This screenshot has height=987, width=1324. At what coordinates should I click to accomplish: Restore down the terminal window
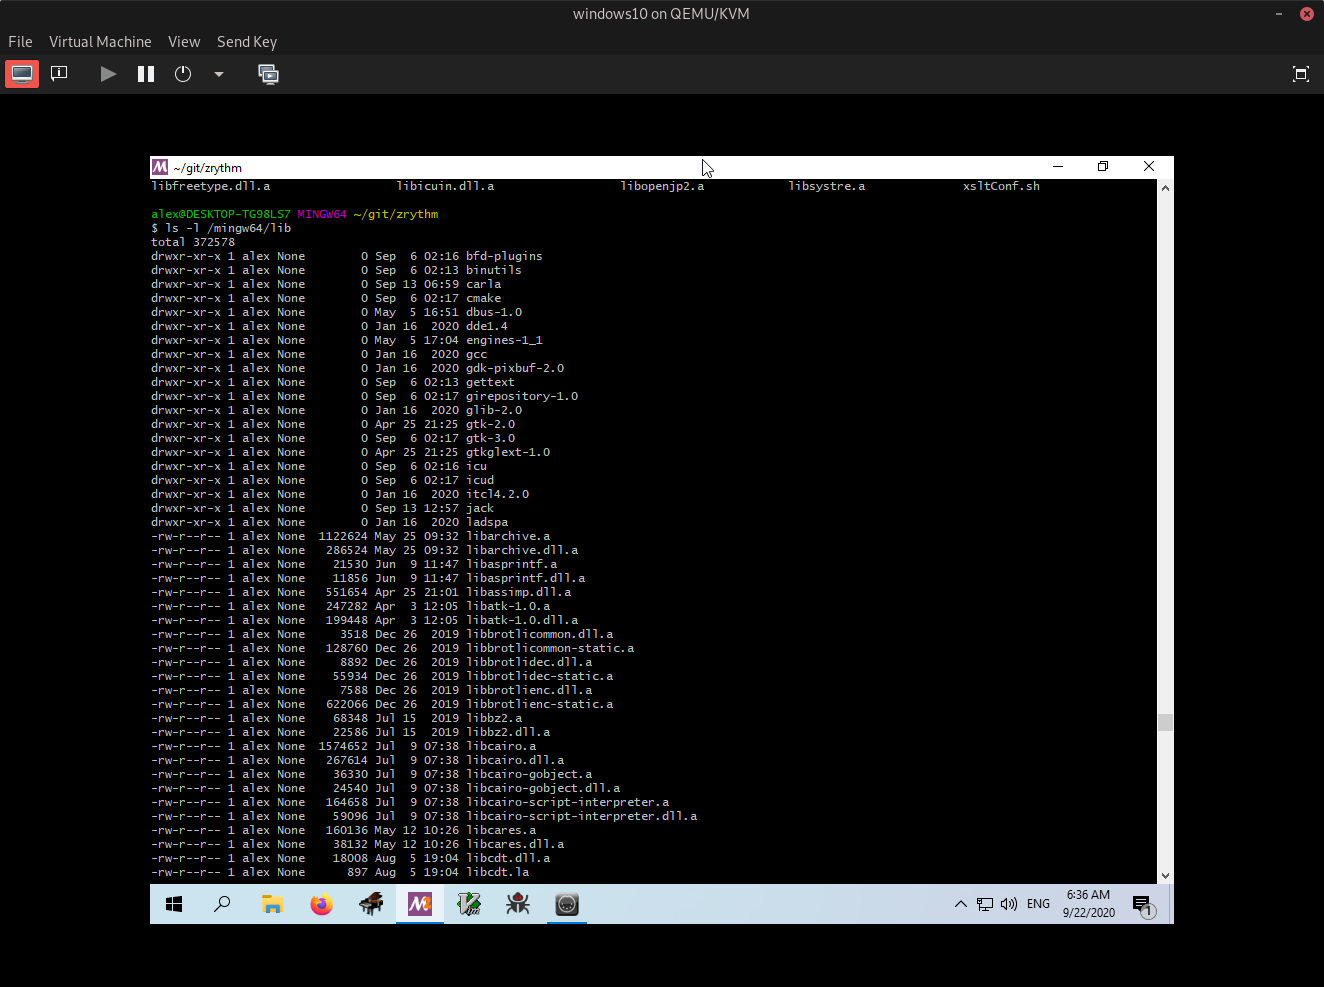point(1103,167)
